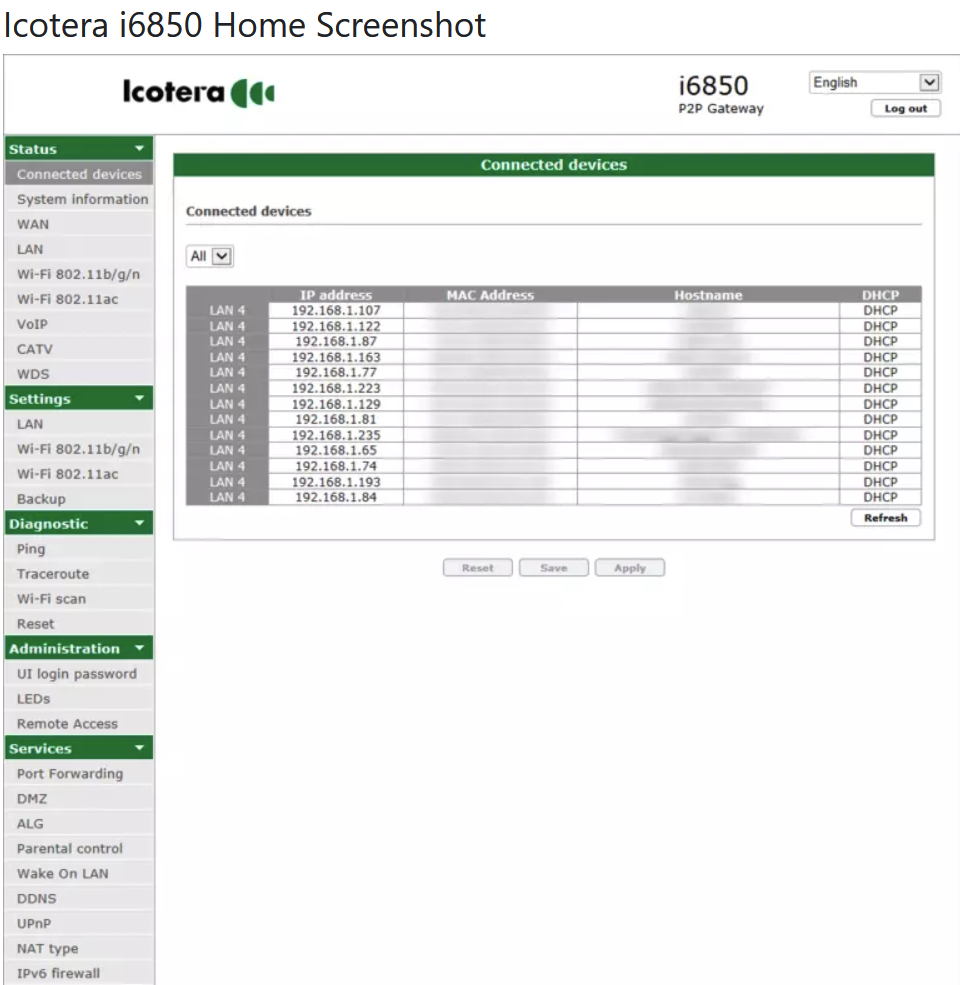Open DMZ services page
The height and width of the screenshot is (985, 960).
79,798
